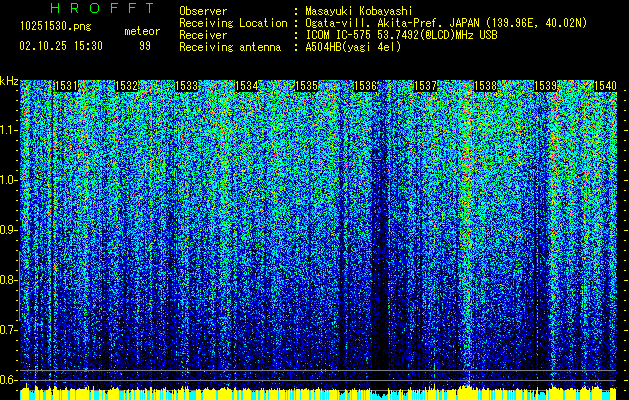This screenshot has height=400, width=629.
Task: Click the HROFFT title text
Action: [x=102, y=8]
